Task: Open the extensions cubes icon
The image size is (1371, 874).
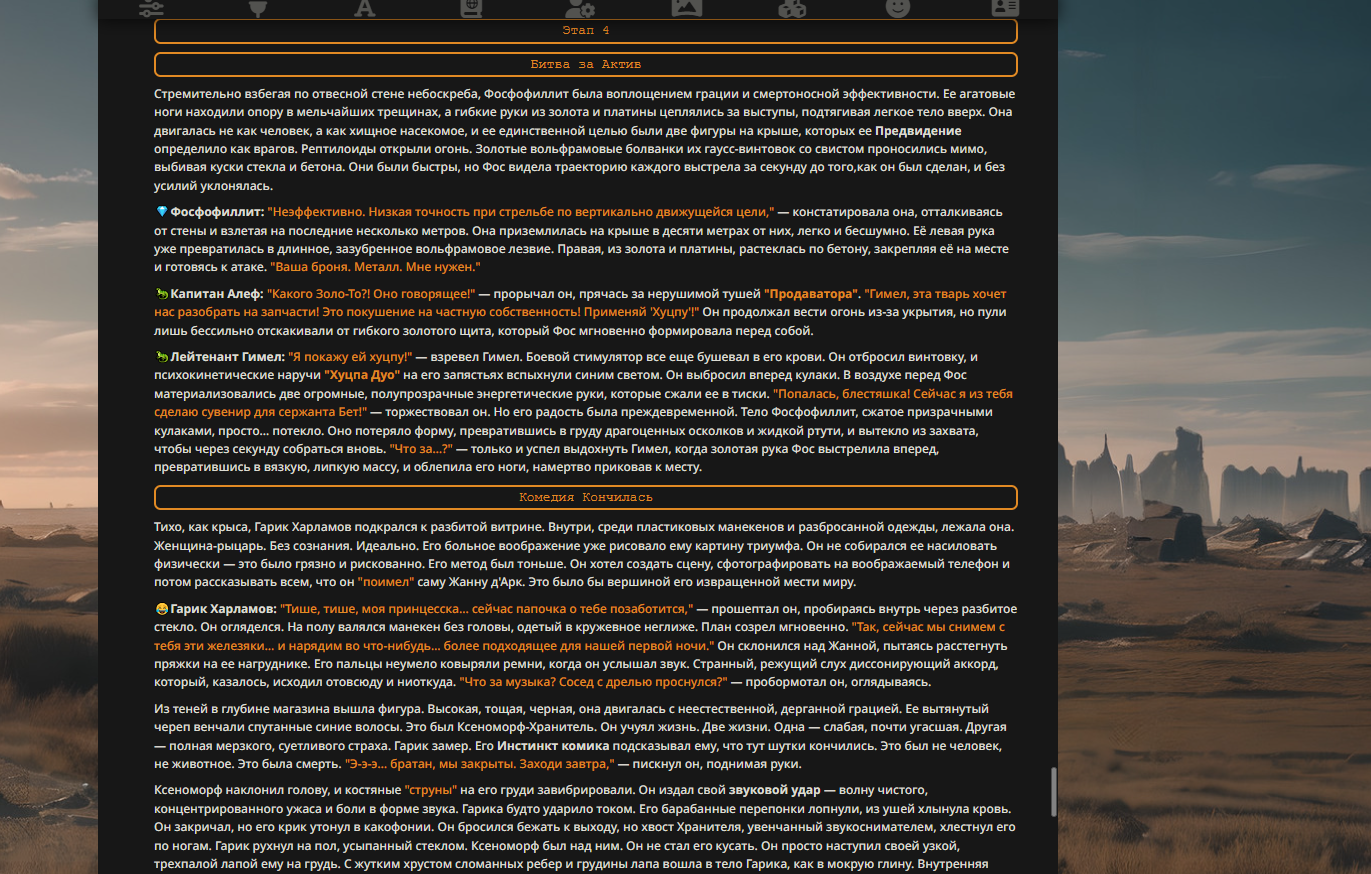Action: point(792,8)
